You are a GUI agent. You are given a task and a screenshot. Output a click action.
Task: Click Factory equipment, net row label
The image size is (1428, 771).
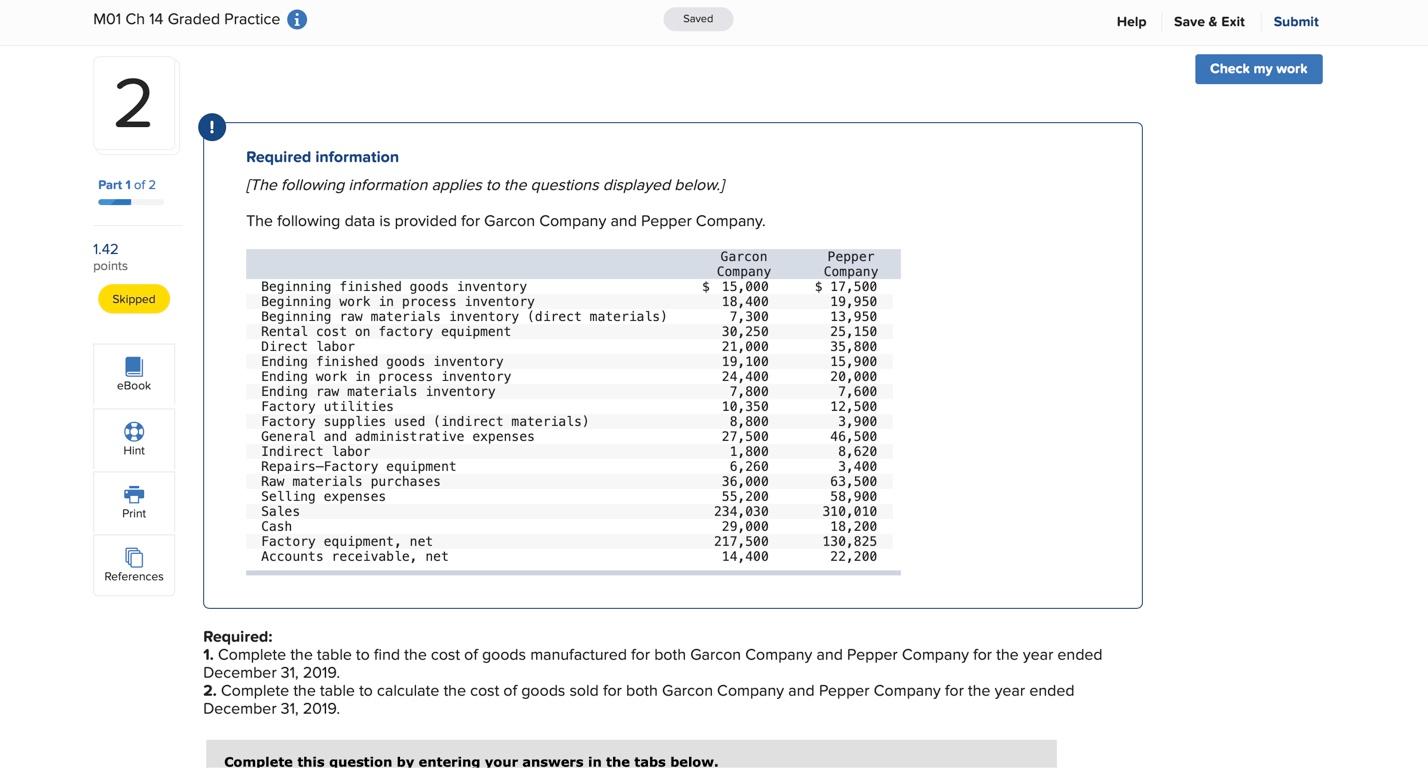tap(347, 542)
